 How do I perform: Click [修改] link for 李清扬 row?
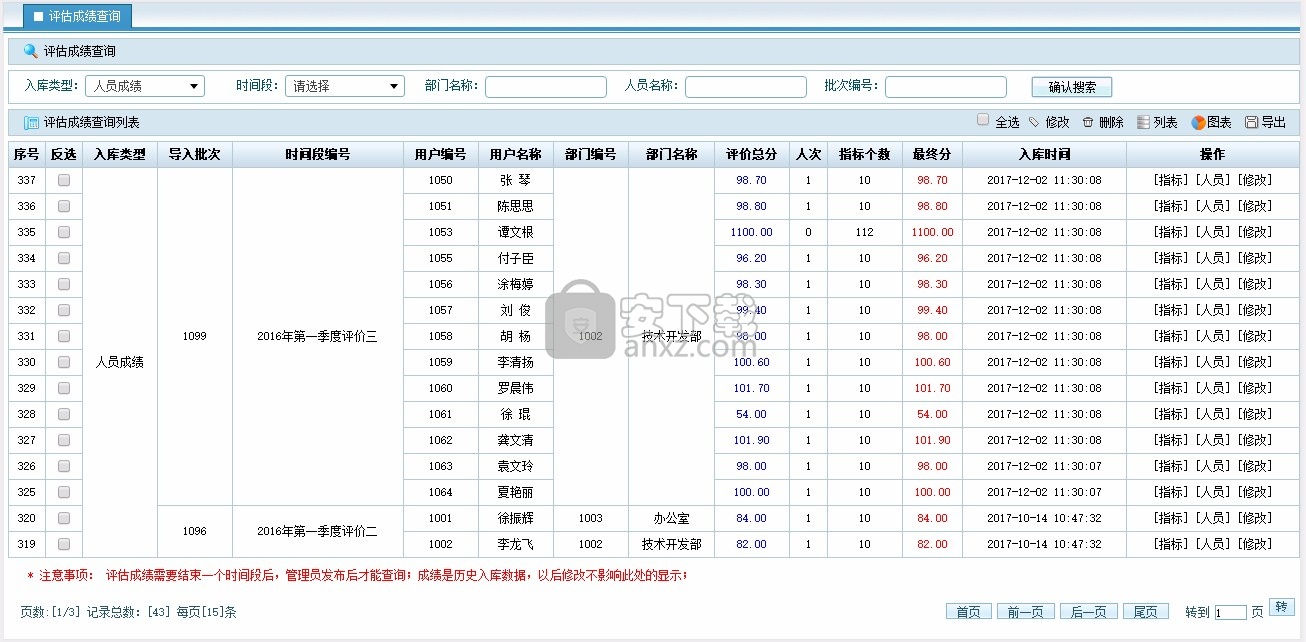[1255, 362]
